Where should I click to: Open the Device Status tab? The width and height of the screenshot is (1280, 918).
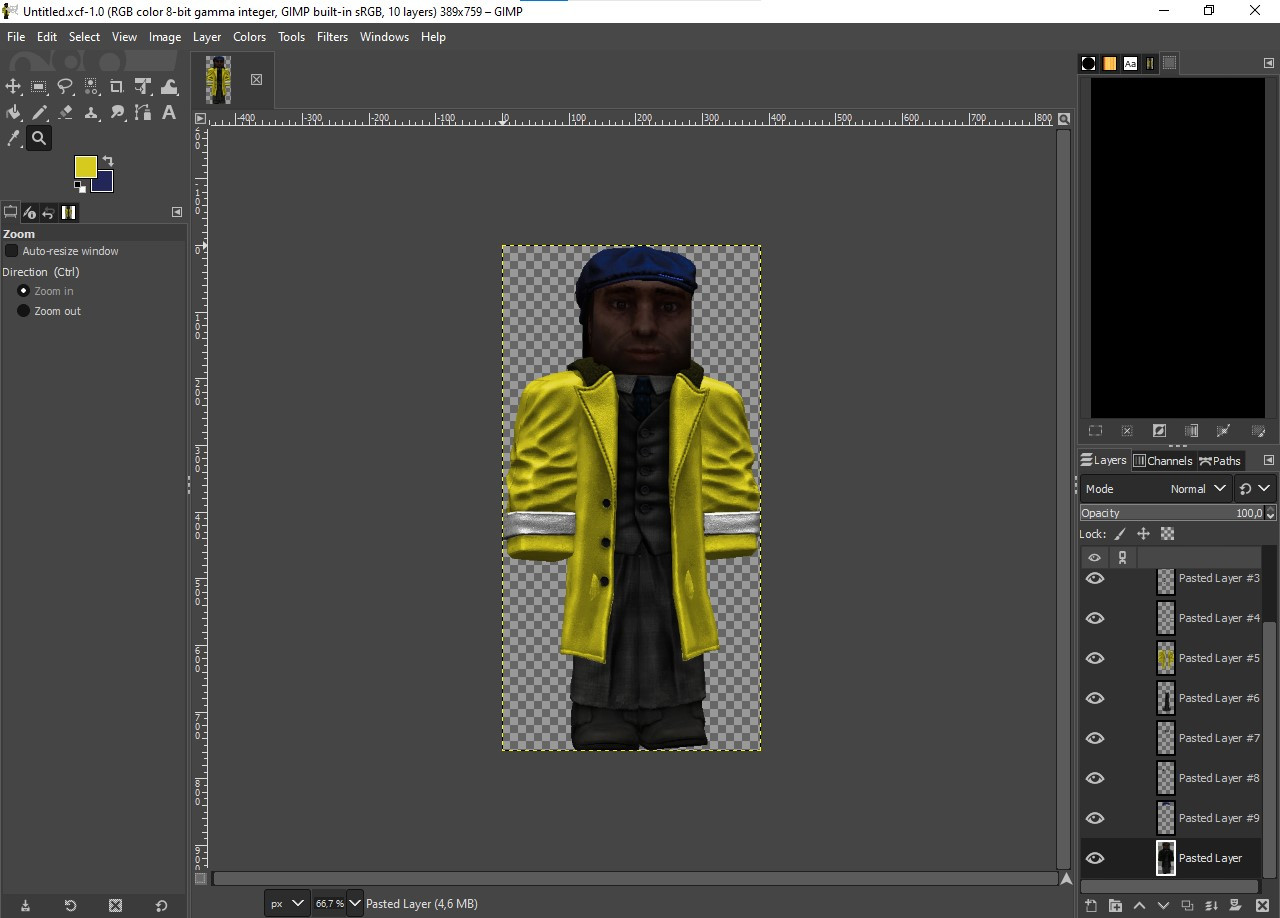29,212
